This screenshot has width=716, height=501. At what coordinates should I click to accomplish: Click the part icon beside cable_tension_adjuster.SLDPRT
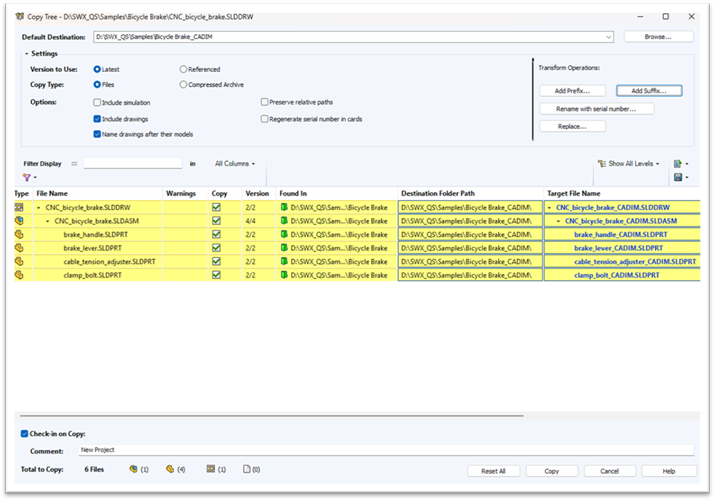[x=19, y=261]
